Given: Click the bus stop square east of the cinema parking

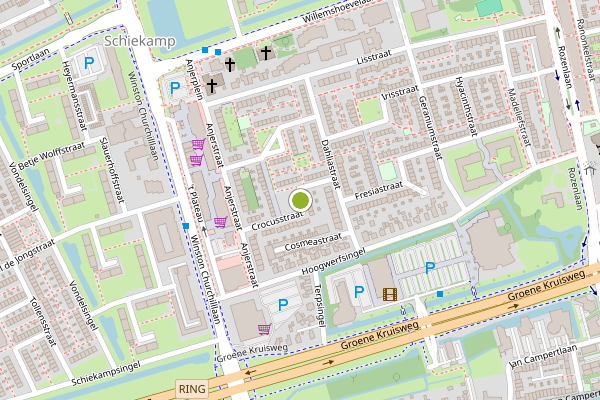Looking at the screenshot, I should 440,294.
